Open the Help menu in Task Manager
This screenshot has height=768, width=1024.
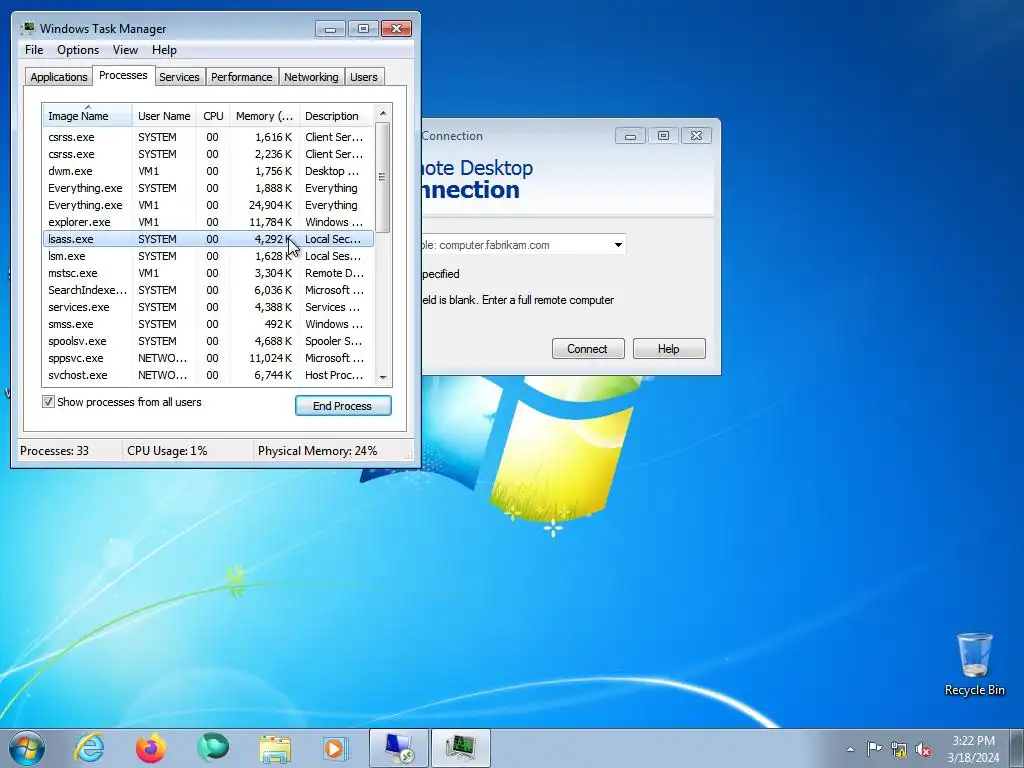coord(164,50)
